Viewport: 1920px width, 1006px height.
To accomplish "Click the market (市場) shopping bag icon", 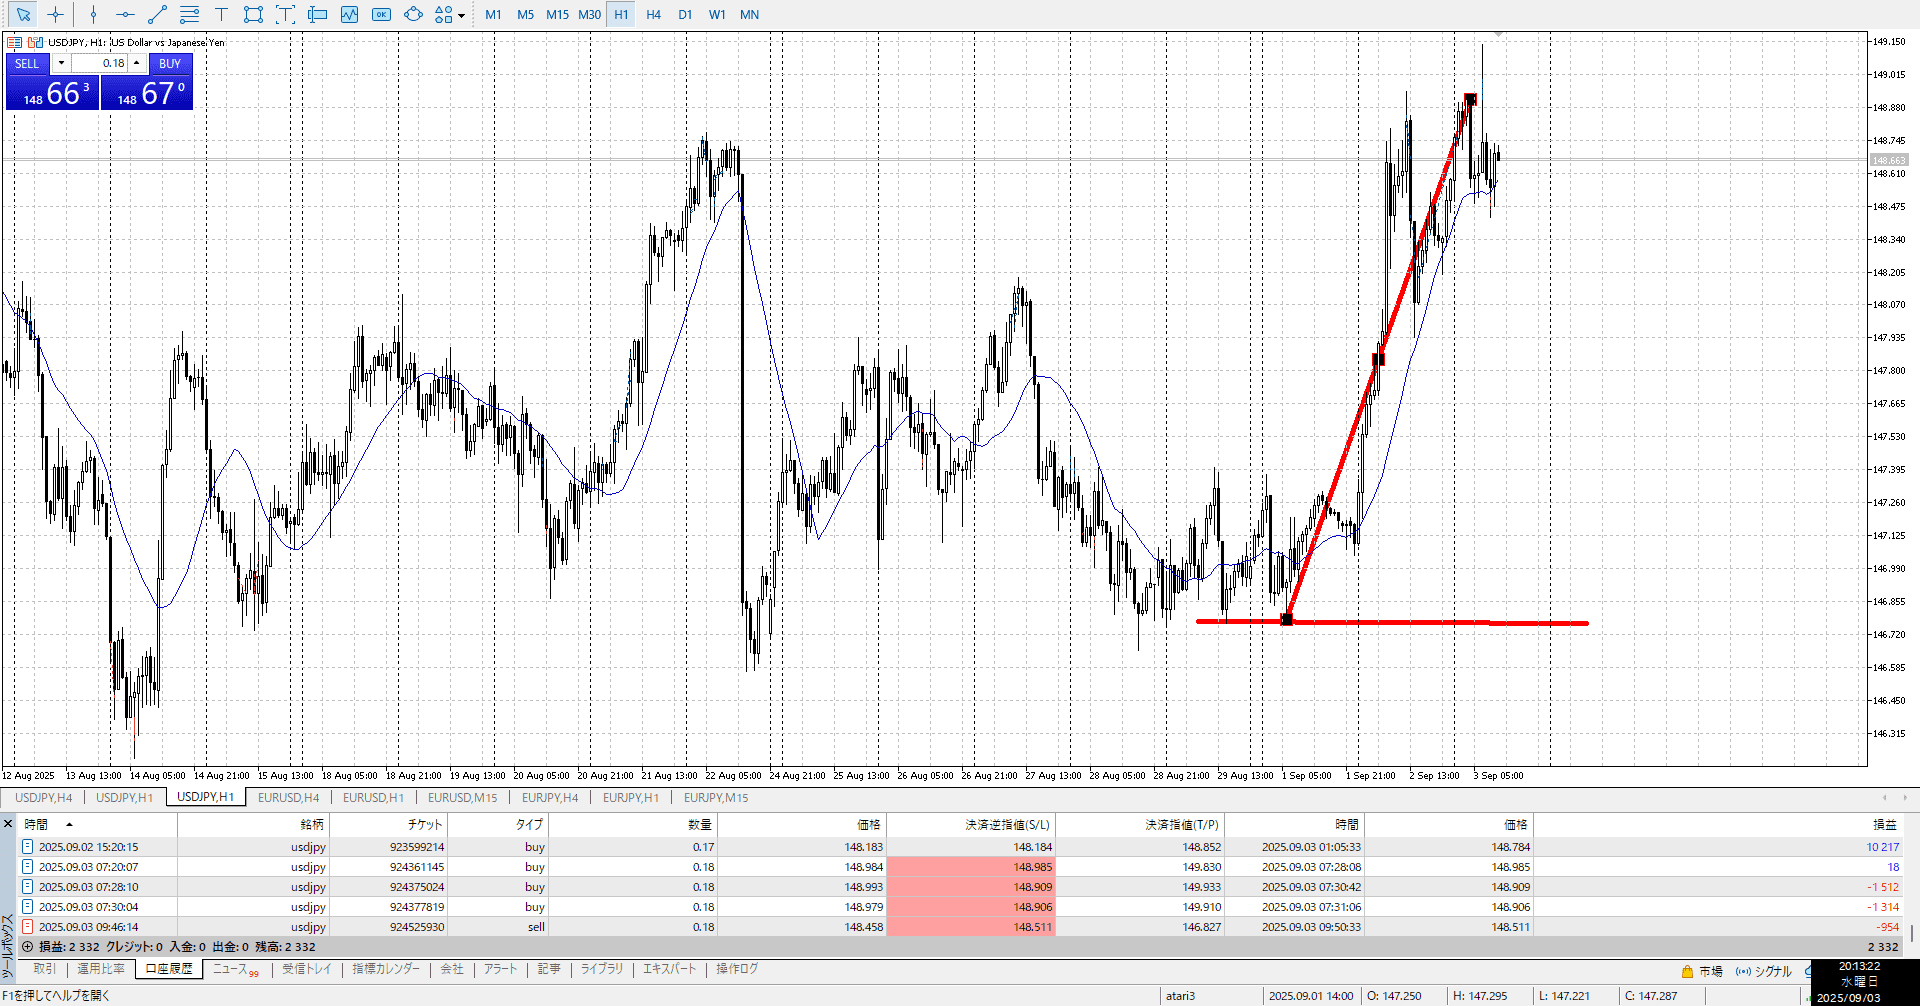I will (1687, 971).
